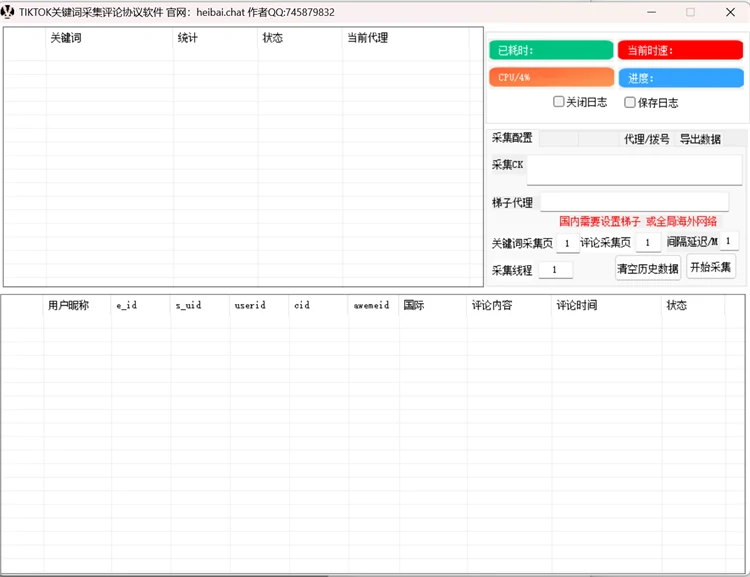Click the red 当前时速 status bar
The height and width of the screenshot is (577, 750).
[680, 50]
